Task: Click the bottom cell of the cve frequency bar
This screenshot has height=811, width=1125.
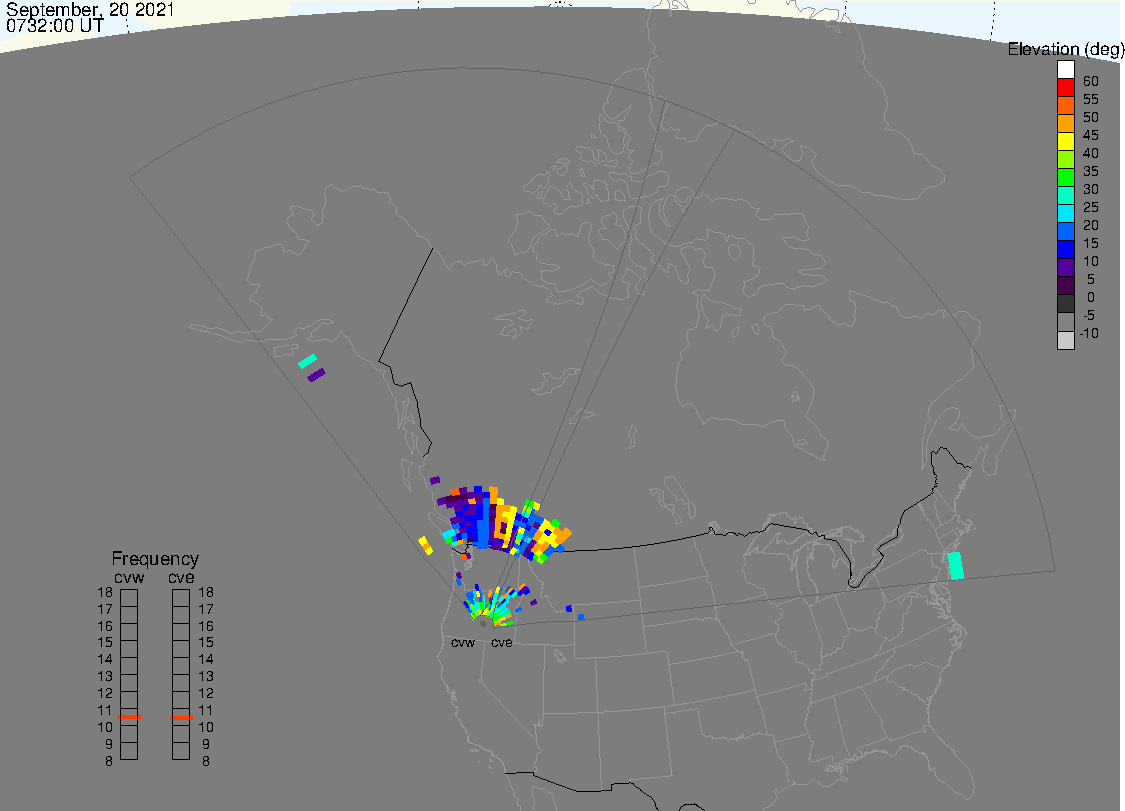Action: coord(181,751)
